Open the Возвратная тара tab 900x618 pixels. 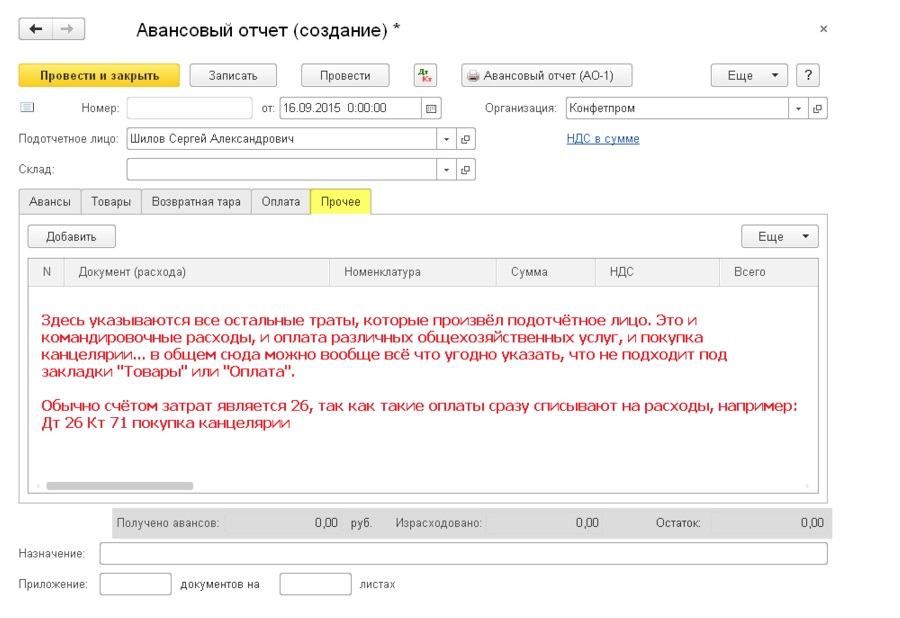tap(196, 202)
